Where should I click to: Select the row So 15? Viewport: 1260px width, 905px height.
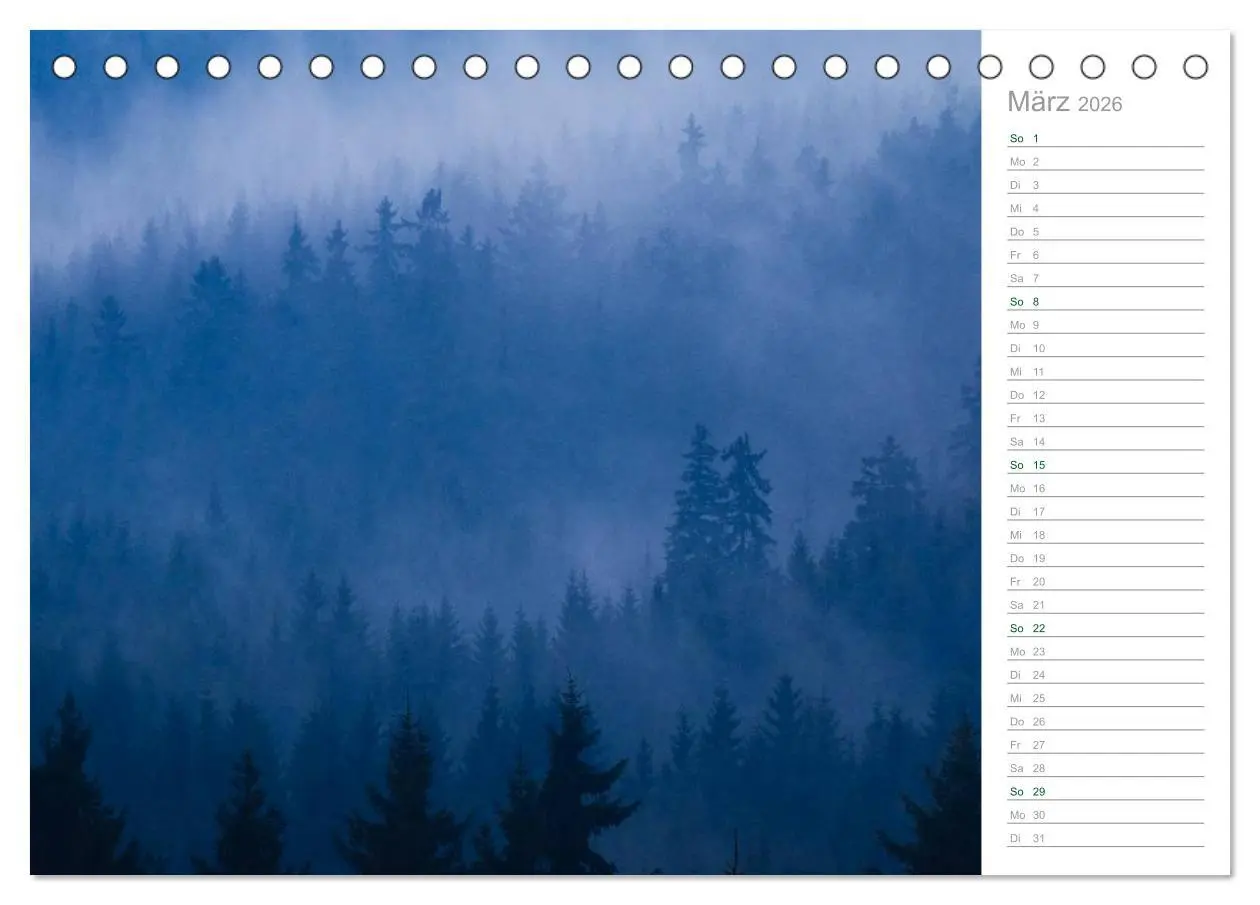tap(1105, 465)
